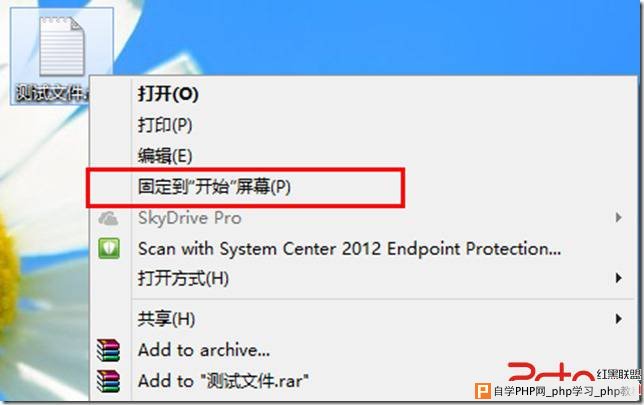This screenshot has height=405, width=644.
Task: Click the red 红黑联盟 watermark logo
Action: [574, 372]
